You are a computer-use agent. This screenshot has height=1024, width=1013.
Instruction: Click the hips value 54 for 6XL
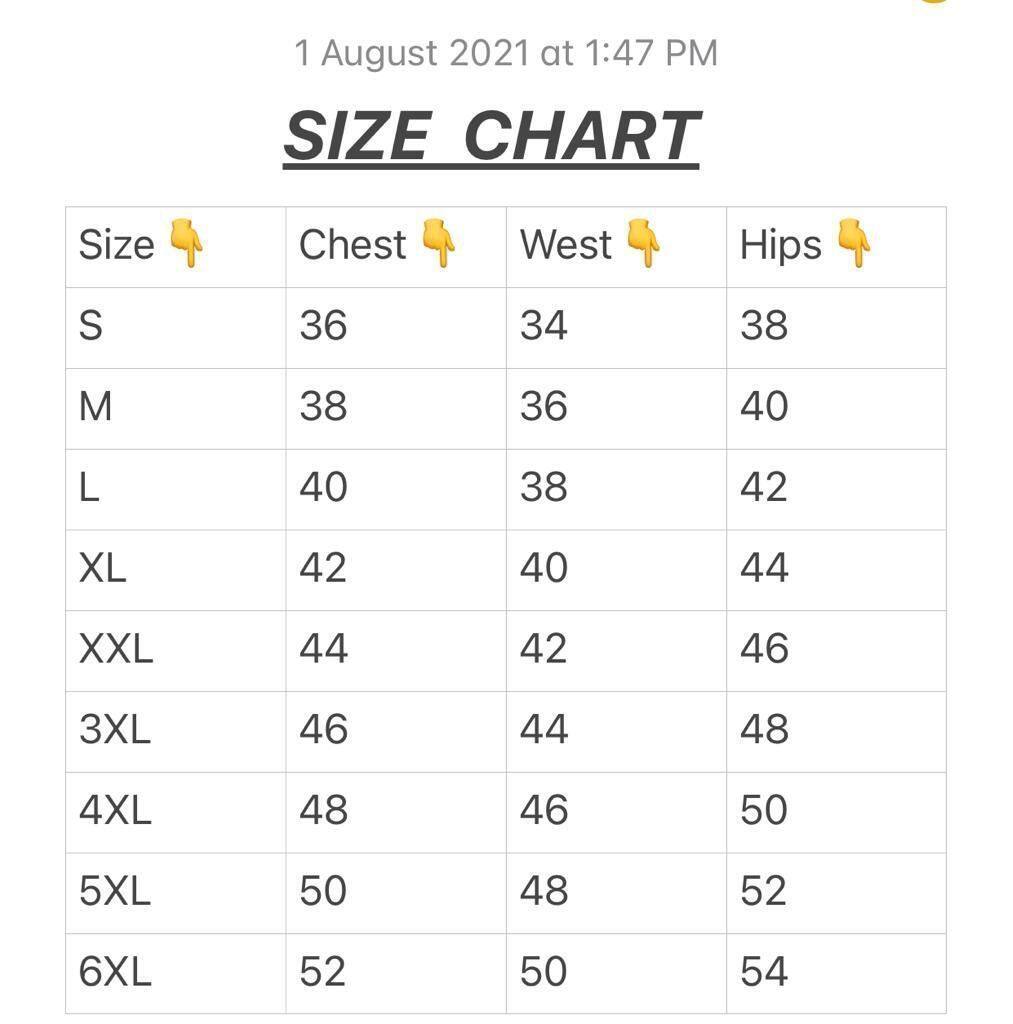[764, 972]
